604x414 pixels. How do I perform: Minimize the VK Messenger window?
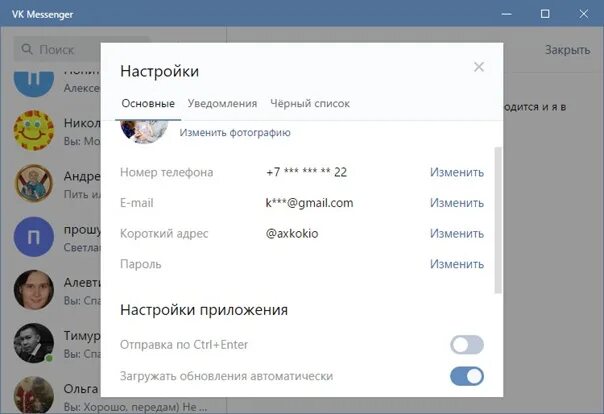point(507,14)
